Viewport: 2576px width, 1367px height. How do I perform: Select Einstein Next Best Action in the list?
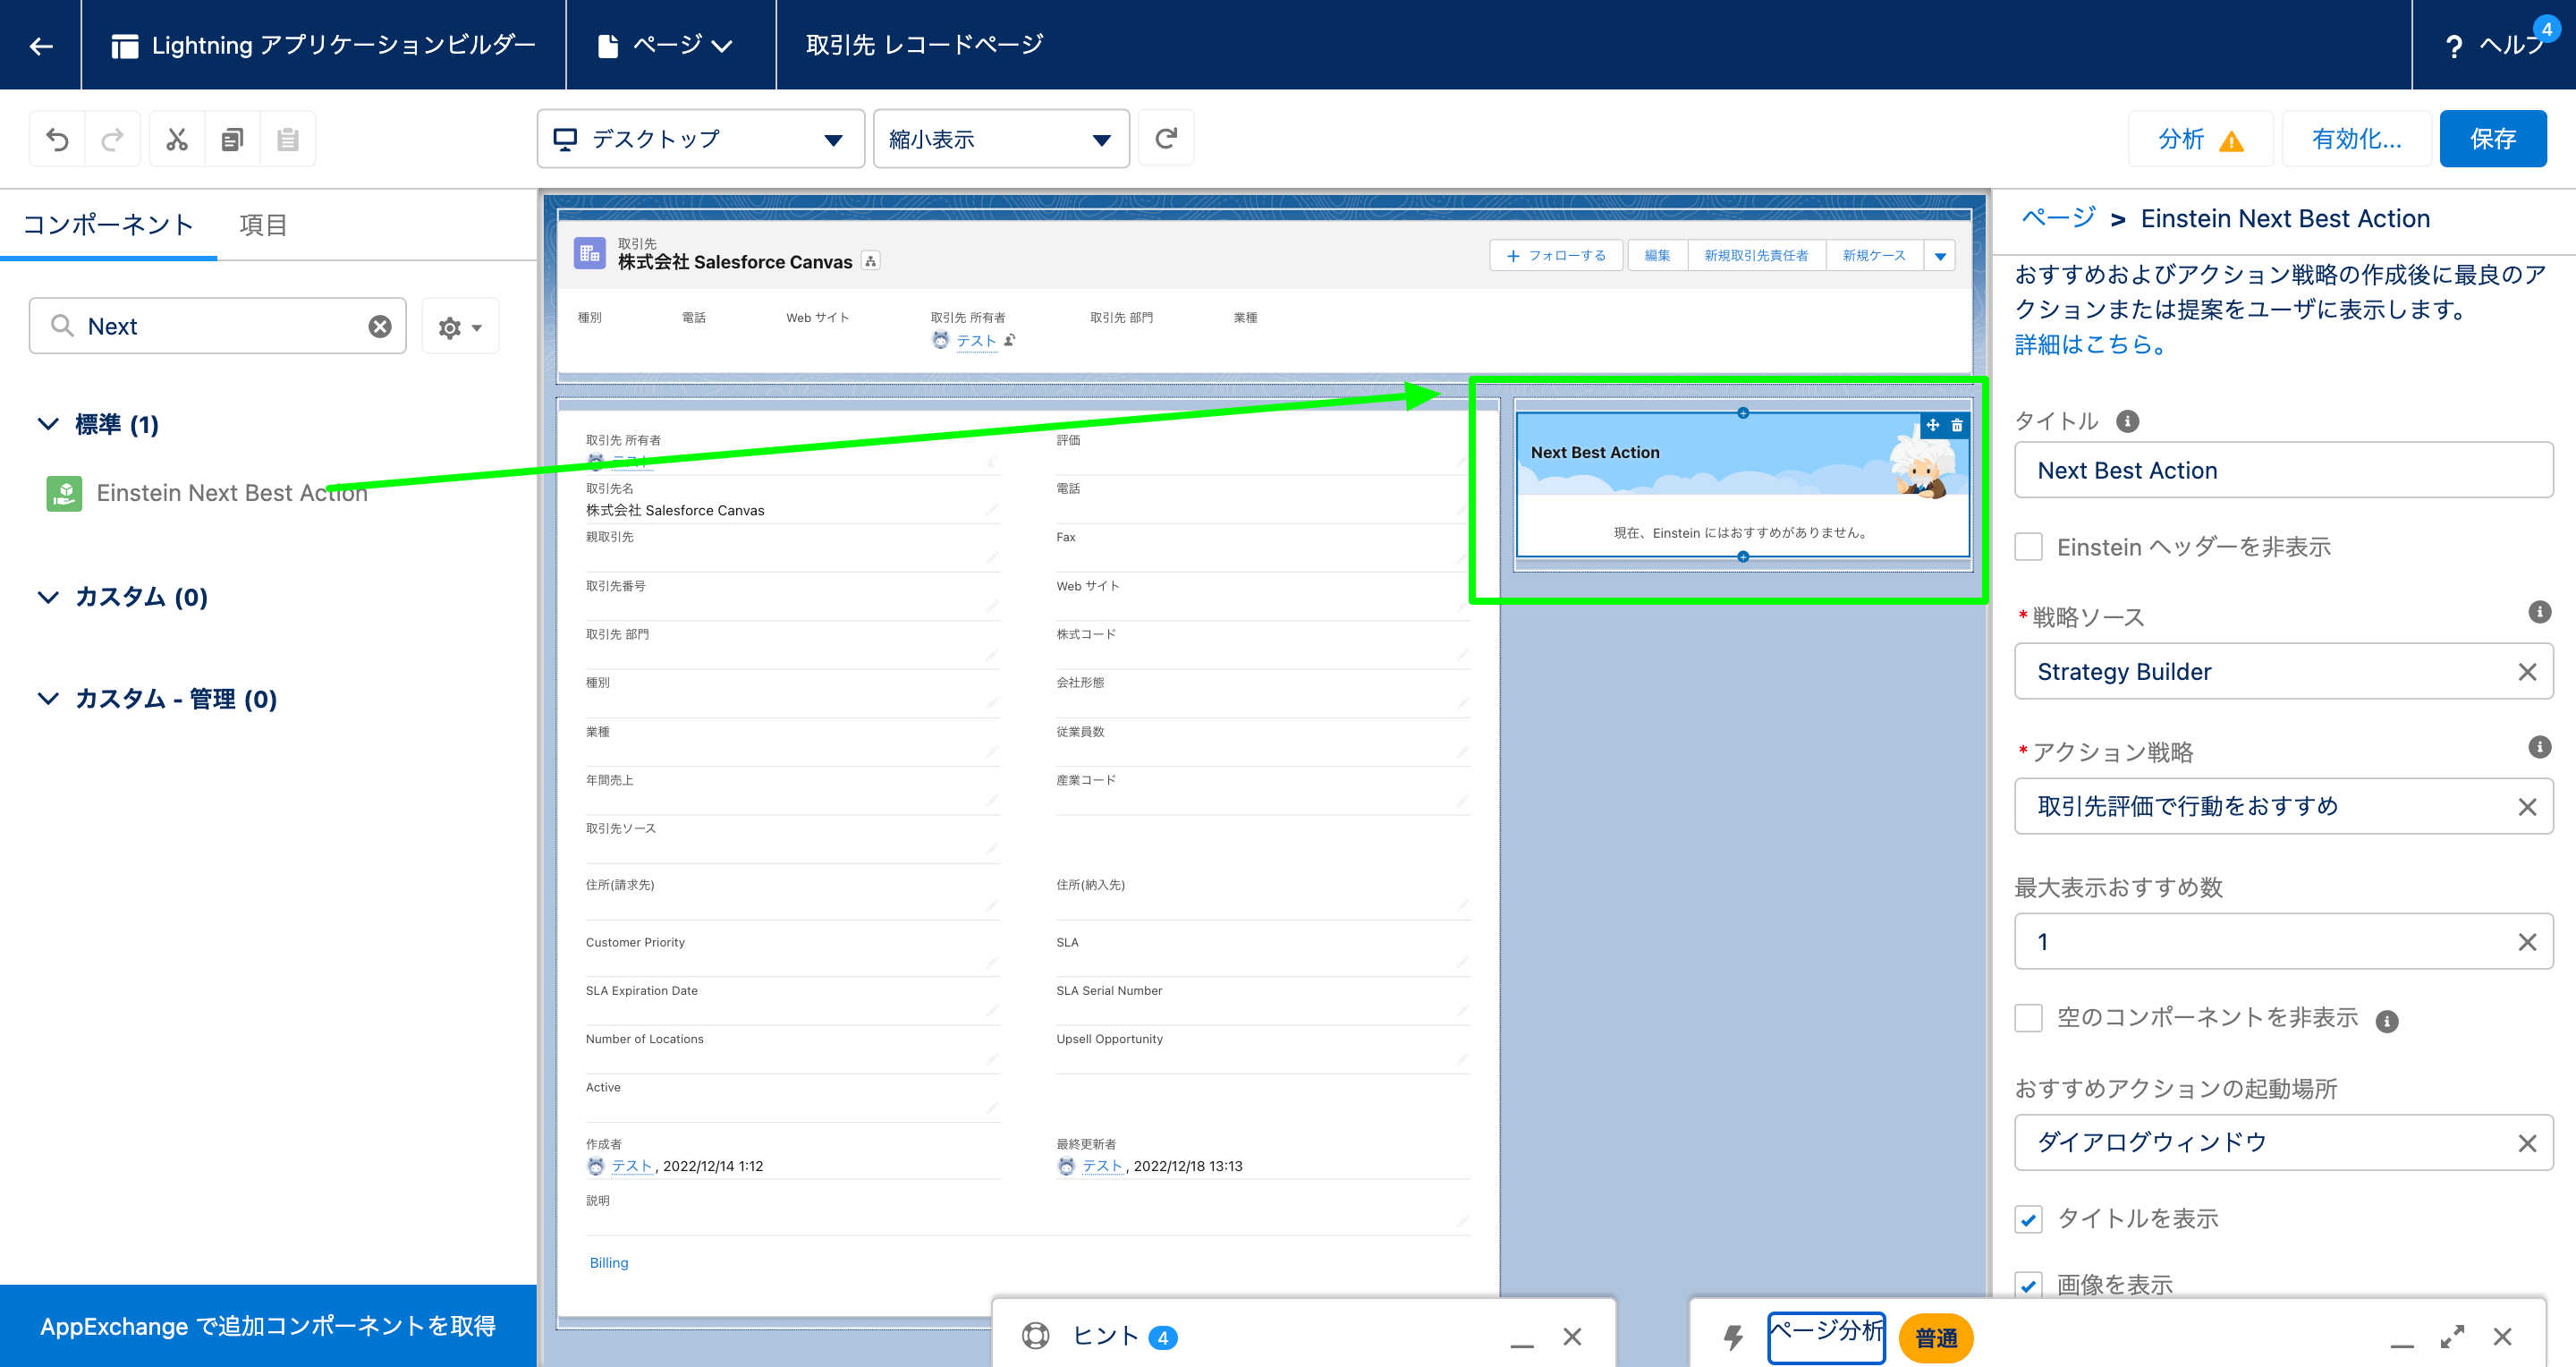(208, 493)
